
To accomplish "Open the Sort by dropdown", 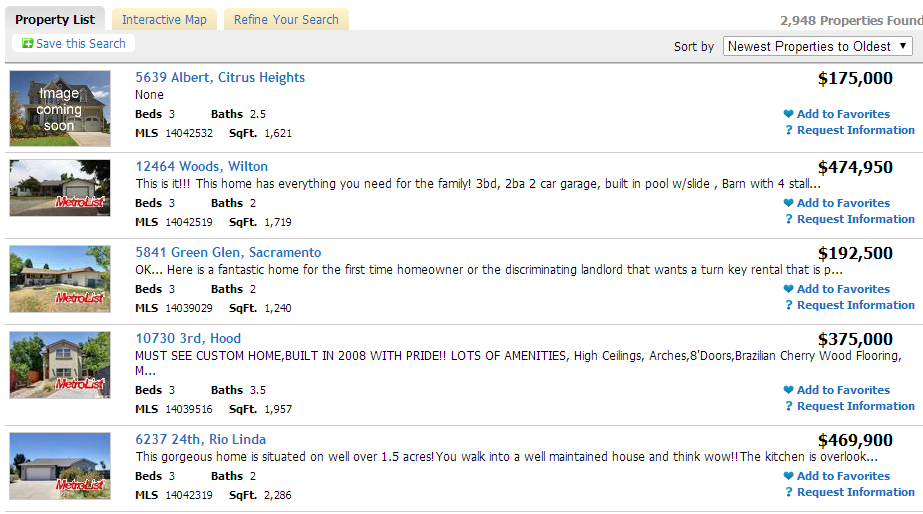I will click(817, 46).
